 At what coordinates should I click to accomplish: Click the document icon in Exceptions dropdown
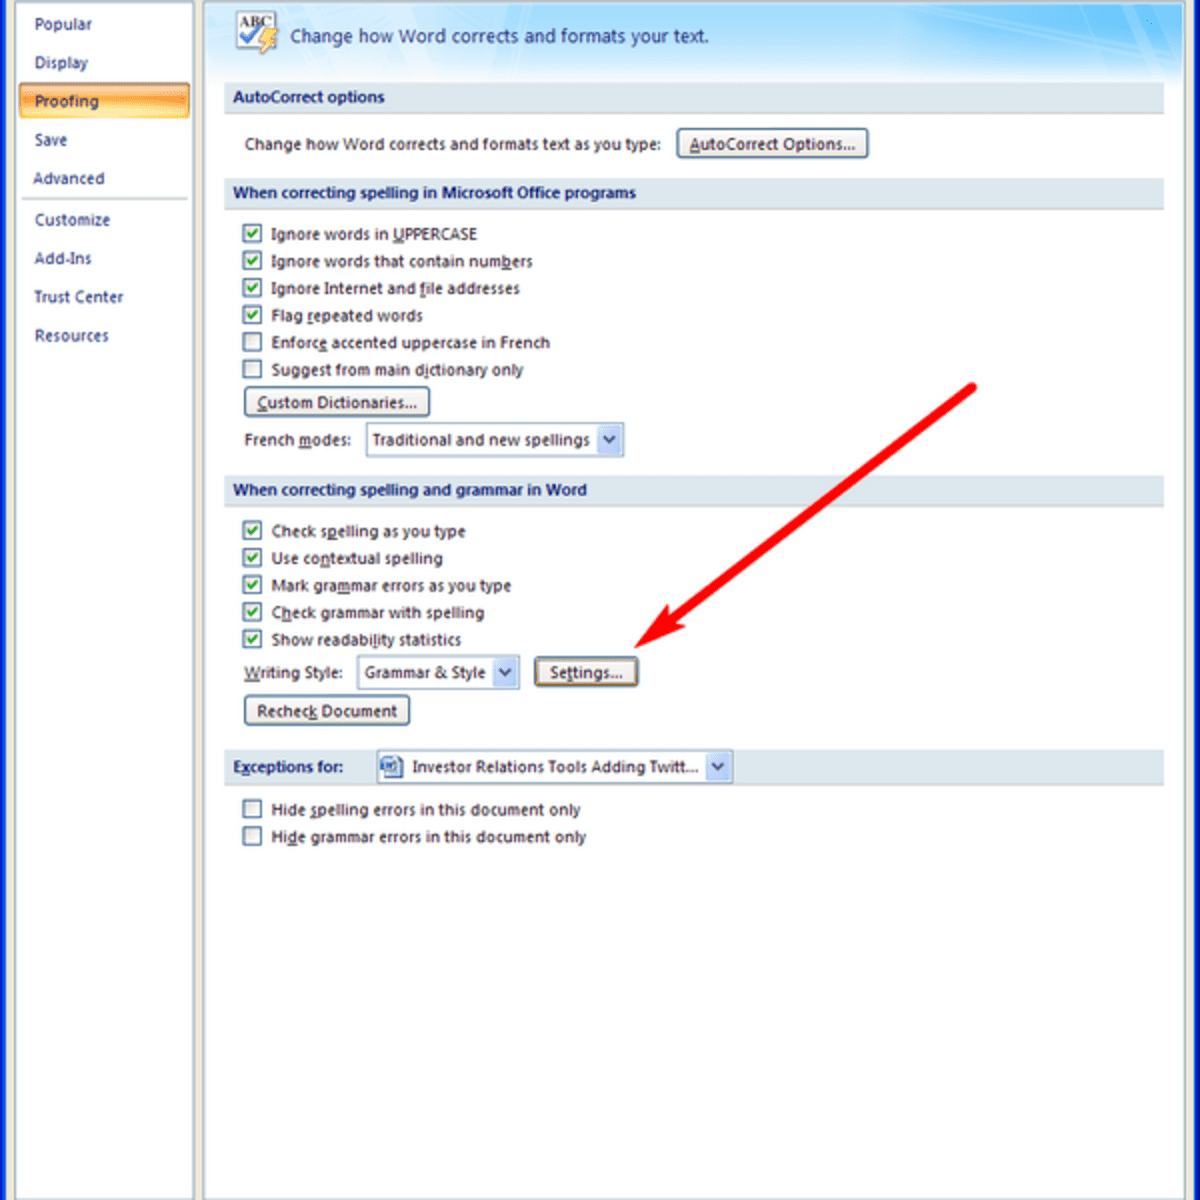click(x=393, y=767)
